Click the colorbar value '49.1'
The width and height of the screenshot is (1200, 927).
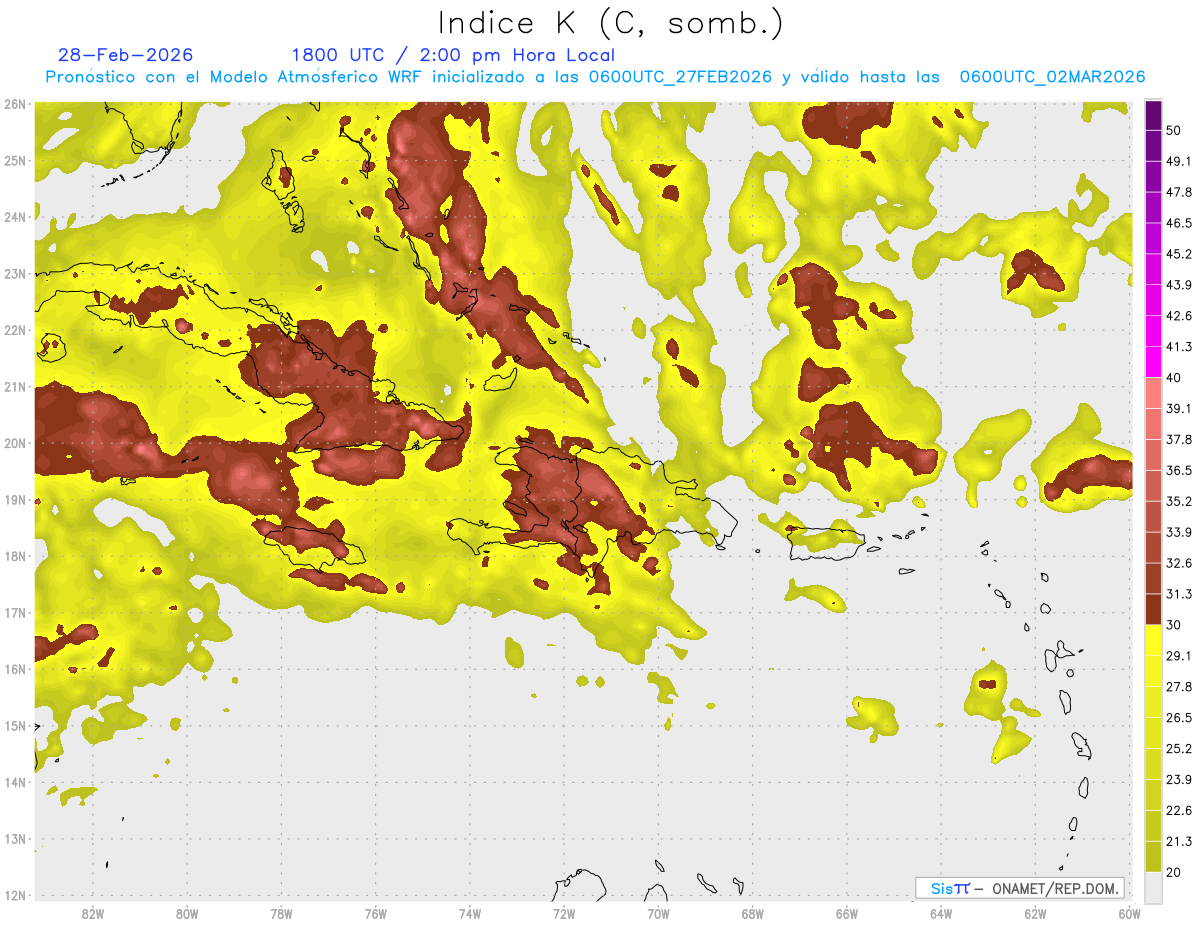click(x=1179, y=162)
